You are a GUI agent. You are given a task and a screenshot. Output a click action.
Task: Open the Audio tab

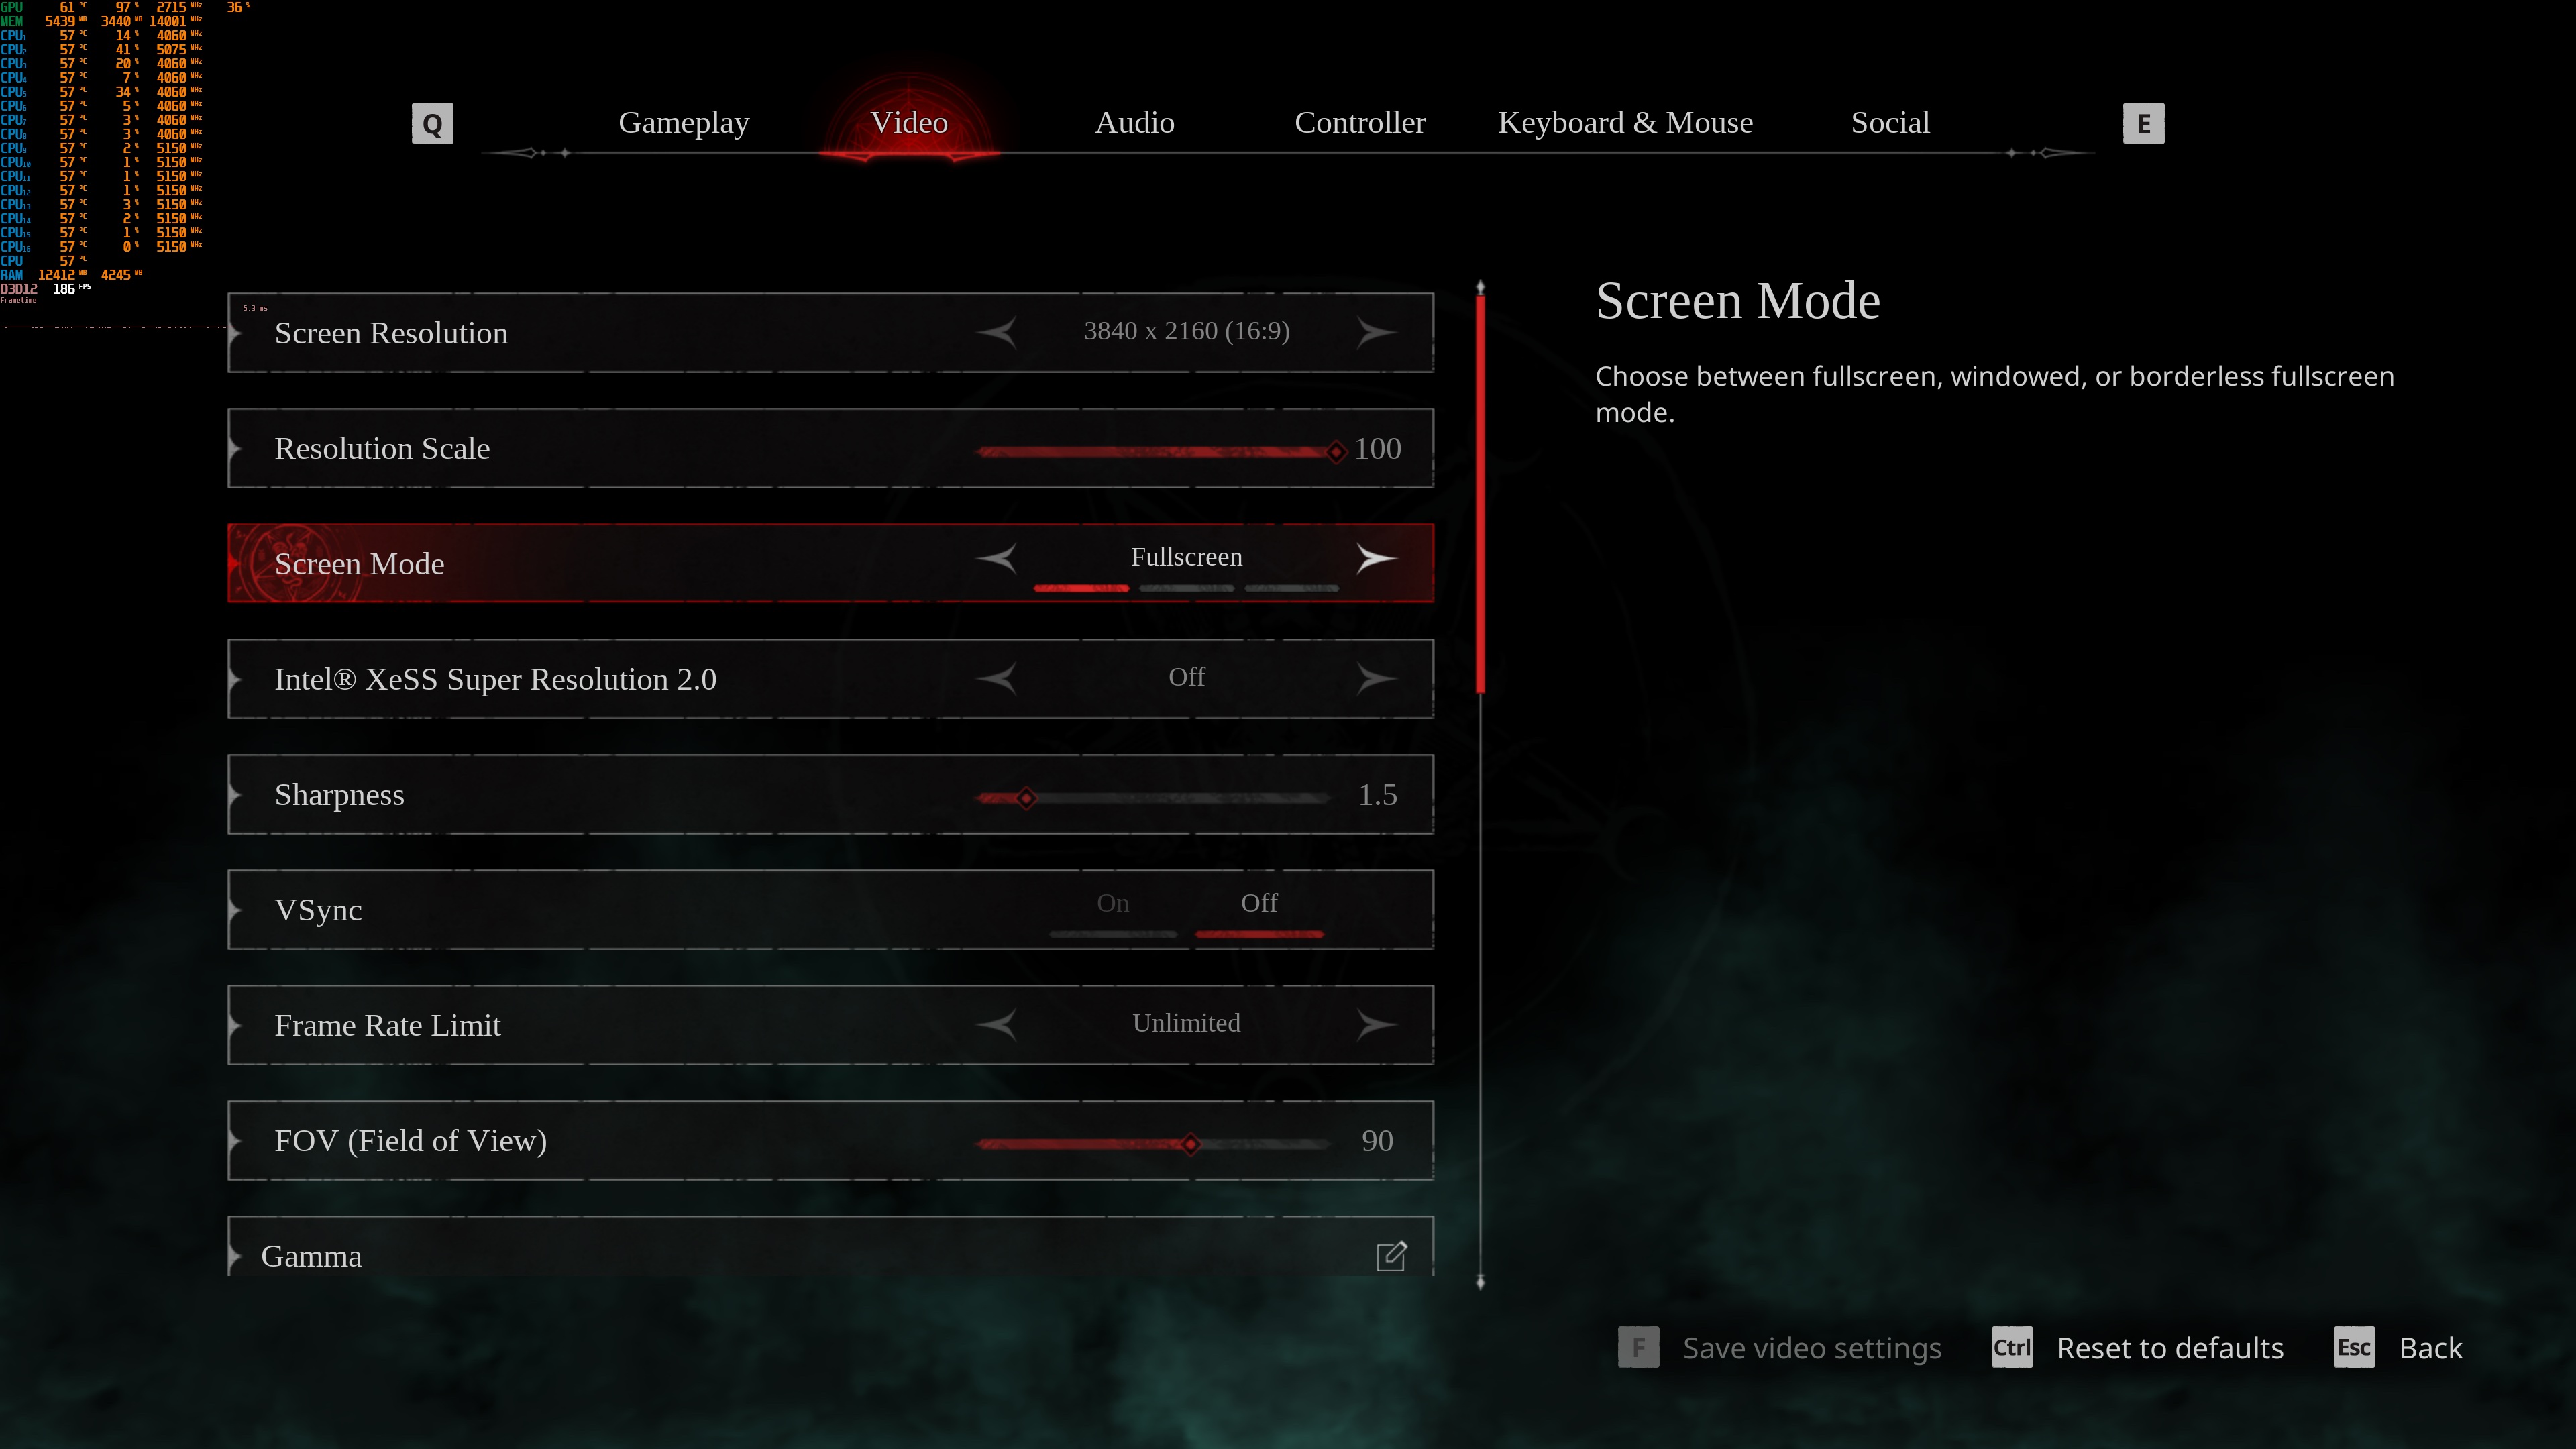[1134, 123]
